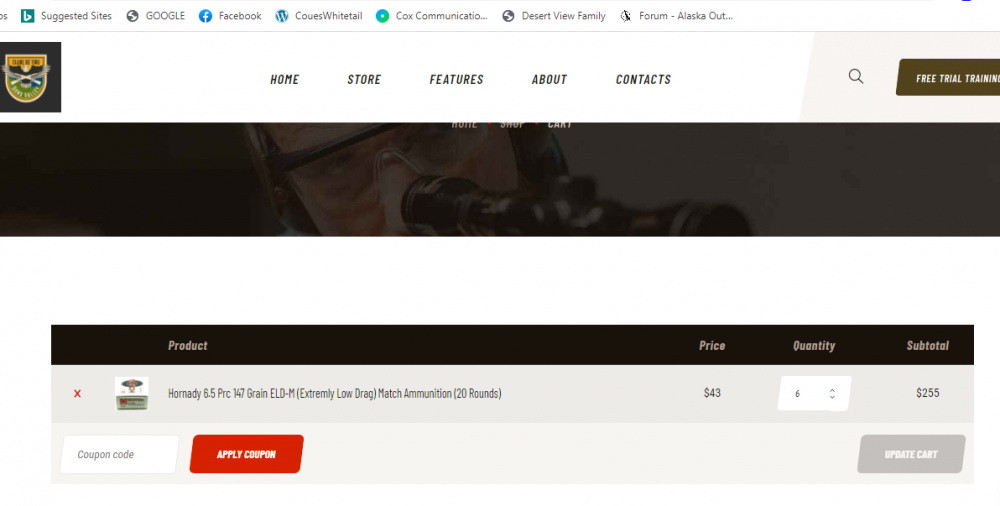This screenshot has height=506, width=1000.
Task: Open the Facebook bookmark
Action: (230, 16)
